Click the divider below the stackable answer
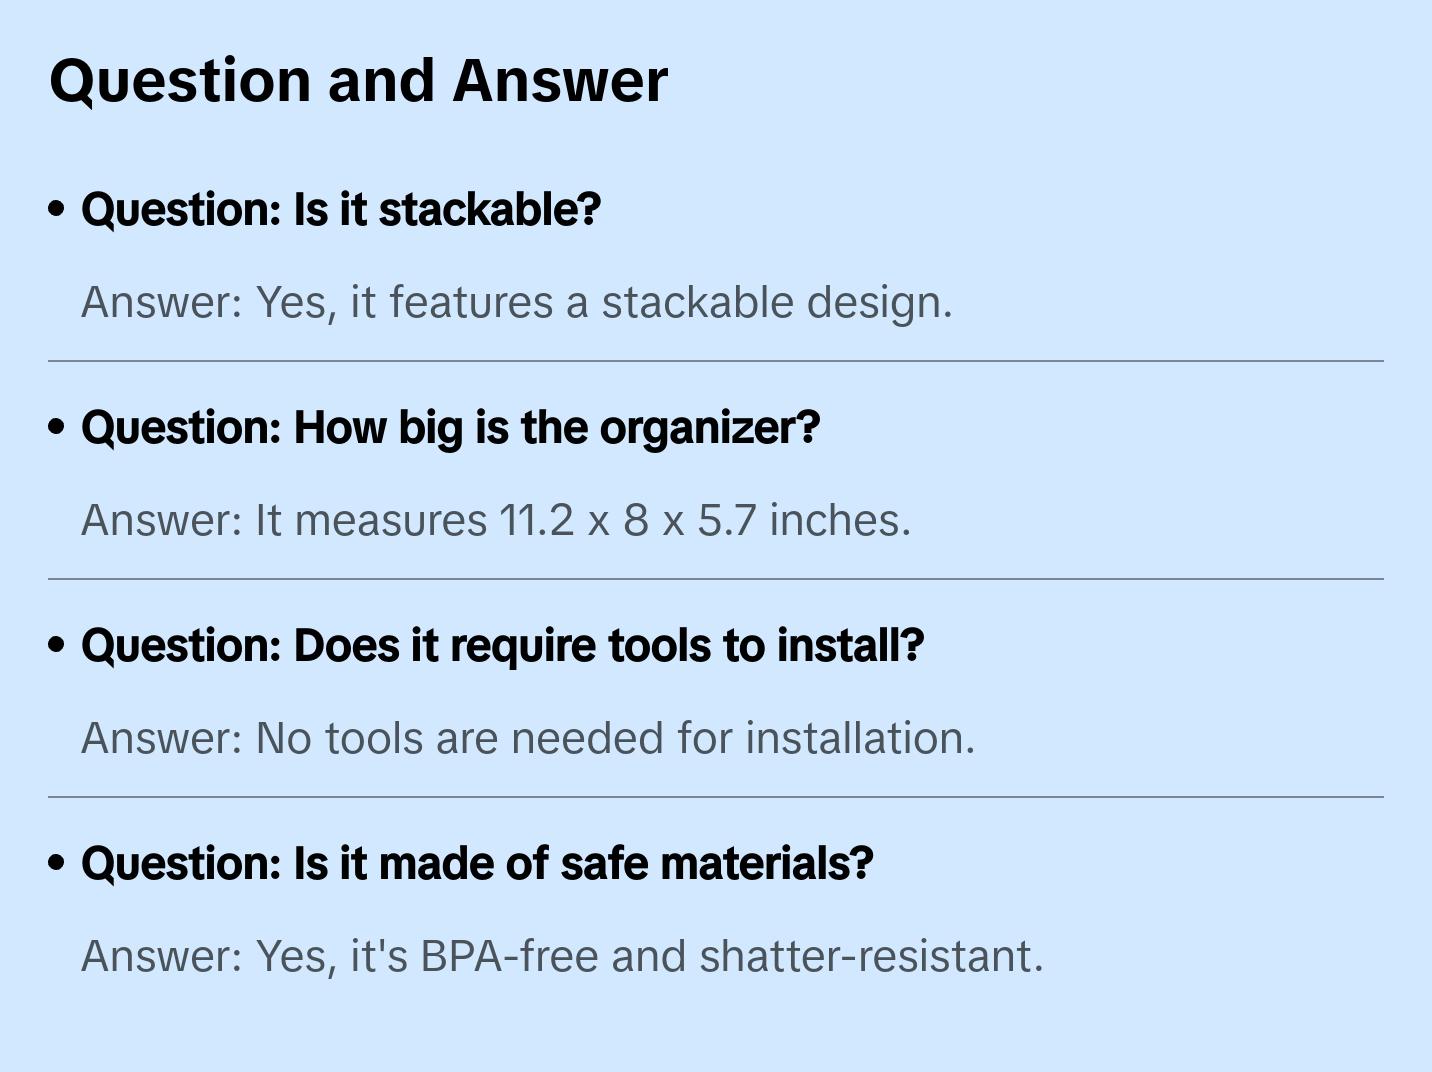1432x1072 pixels. click(x=716, y=361)
